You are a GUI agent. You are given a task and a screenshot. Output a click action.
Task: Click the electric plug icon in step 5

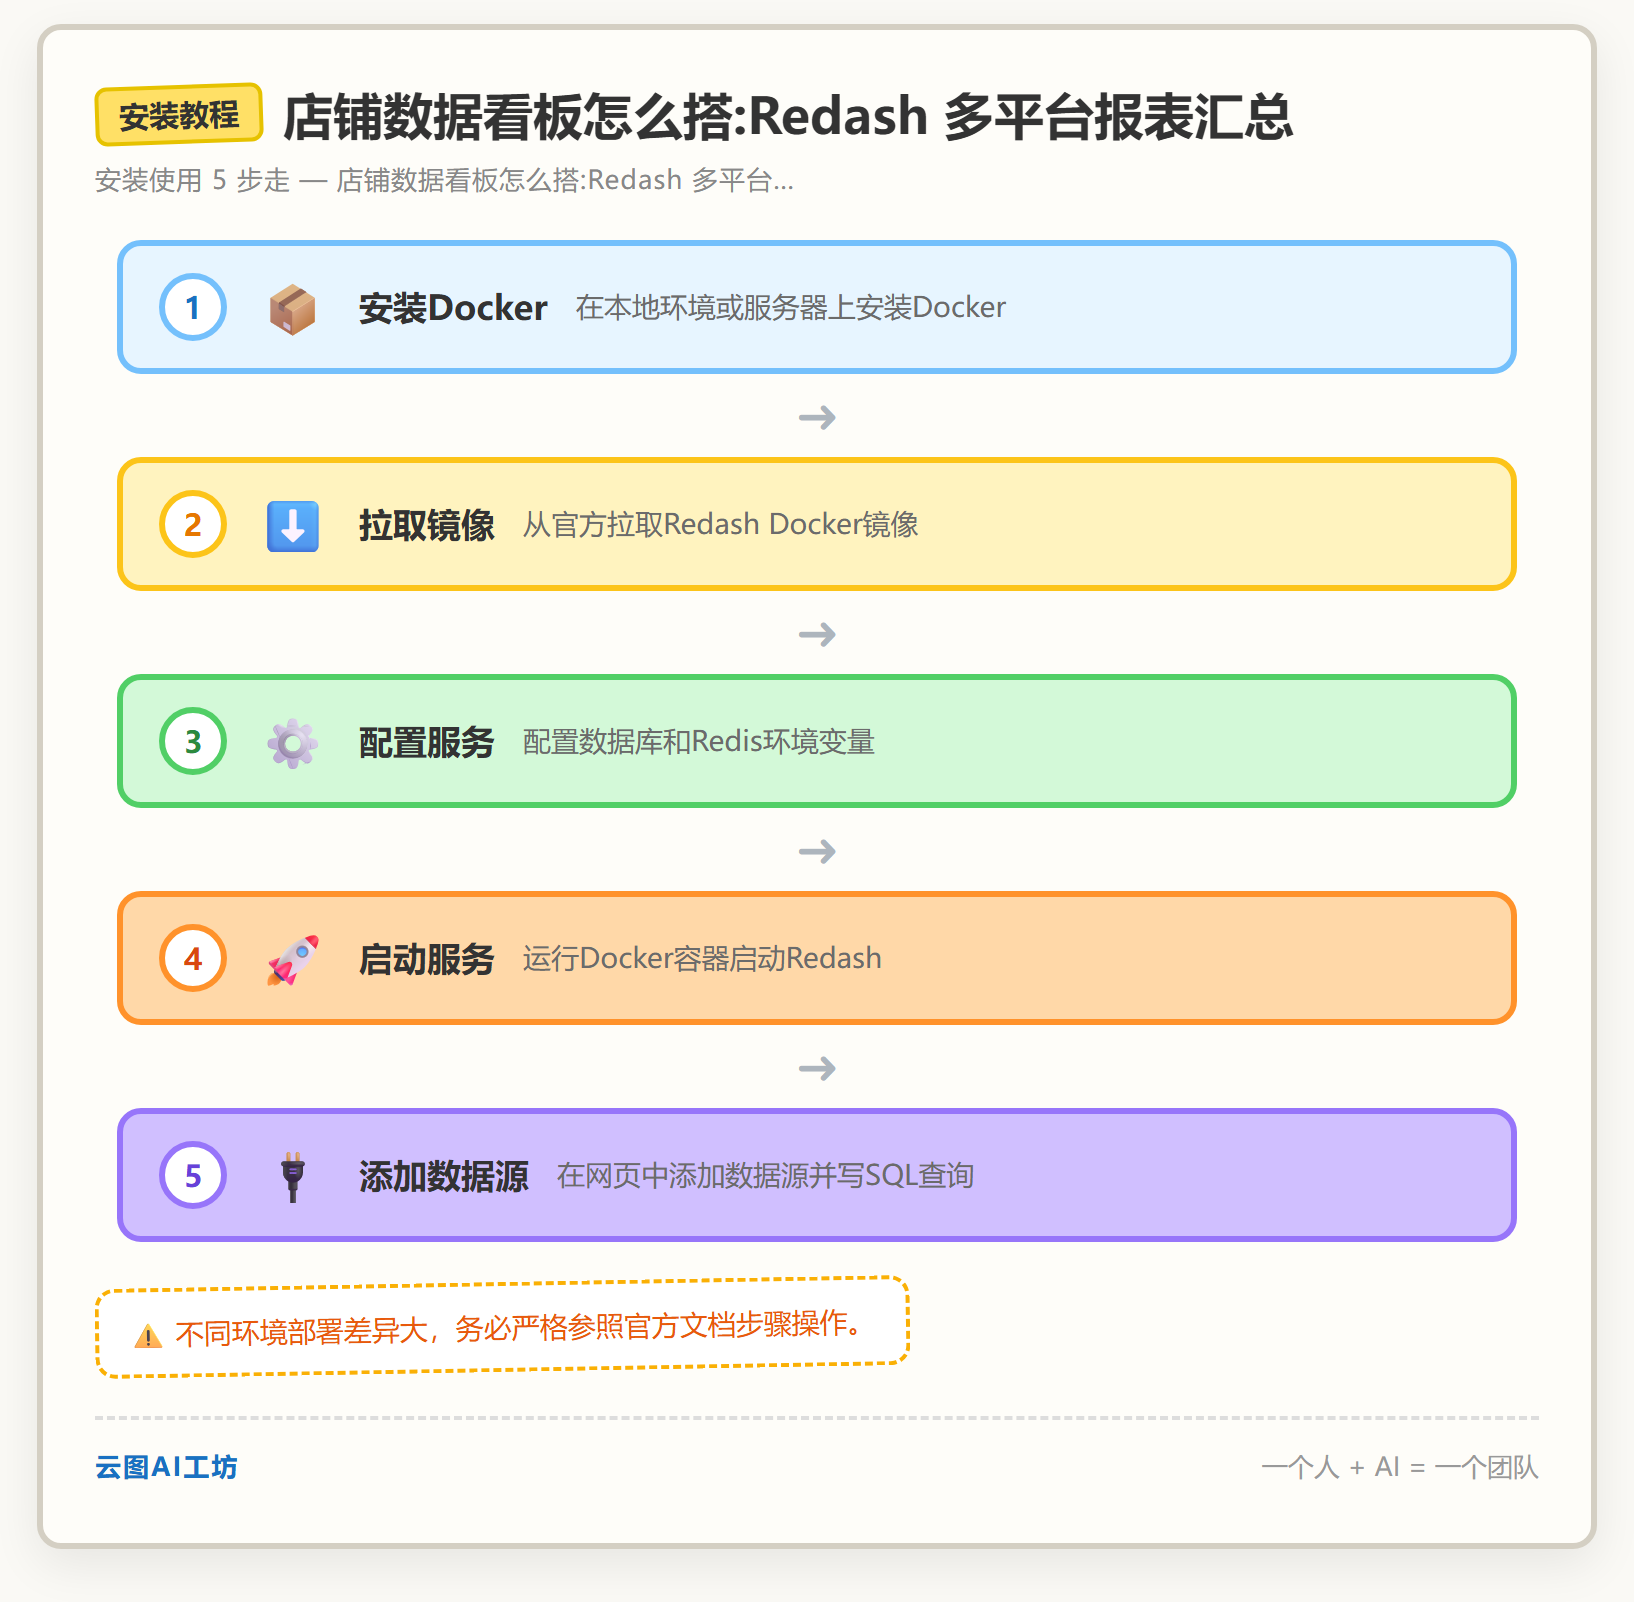point(292,1176)
